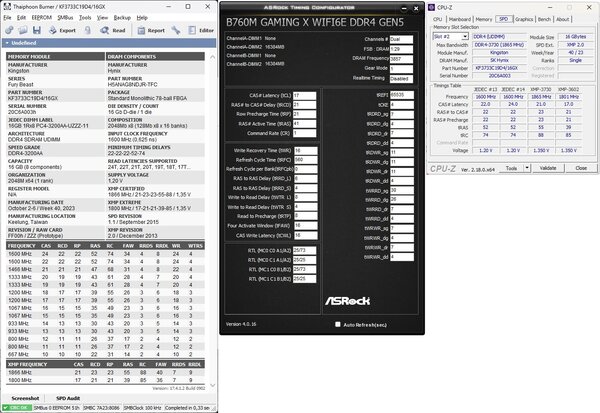Open the Slot #2 memory slot dropdown
The image size is (600, 413).
451,36
